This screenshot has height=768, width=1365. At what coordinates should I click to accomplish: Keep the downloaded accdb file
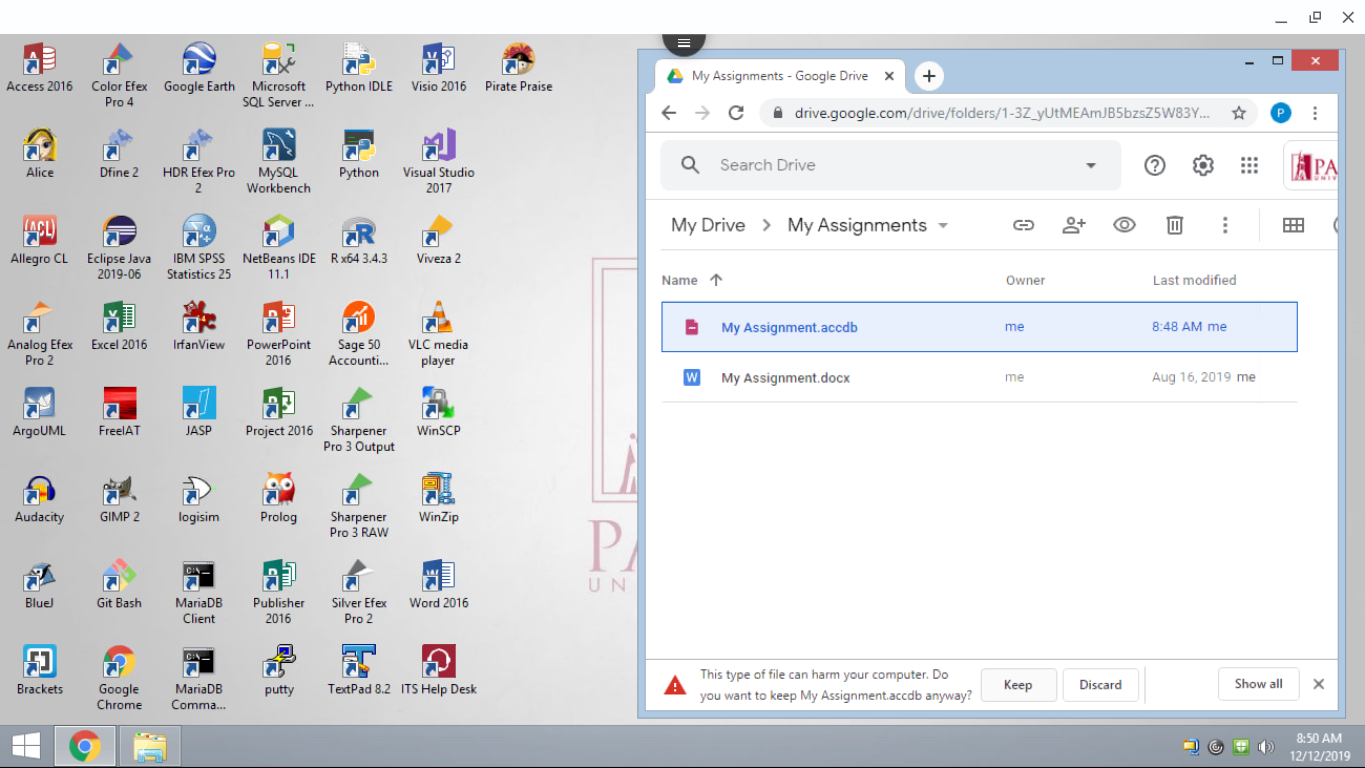1018,685
